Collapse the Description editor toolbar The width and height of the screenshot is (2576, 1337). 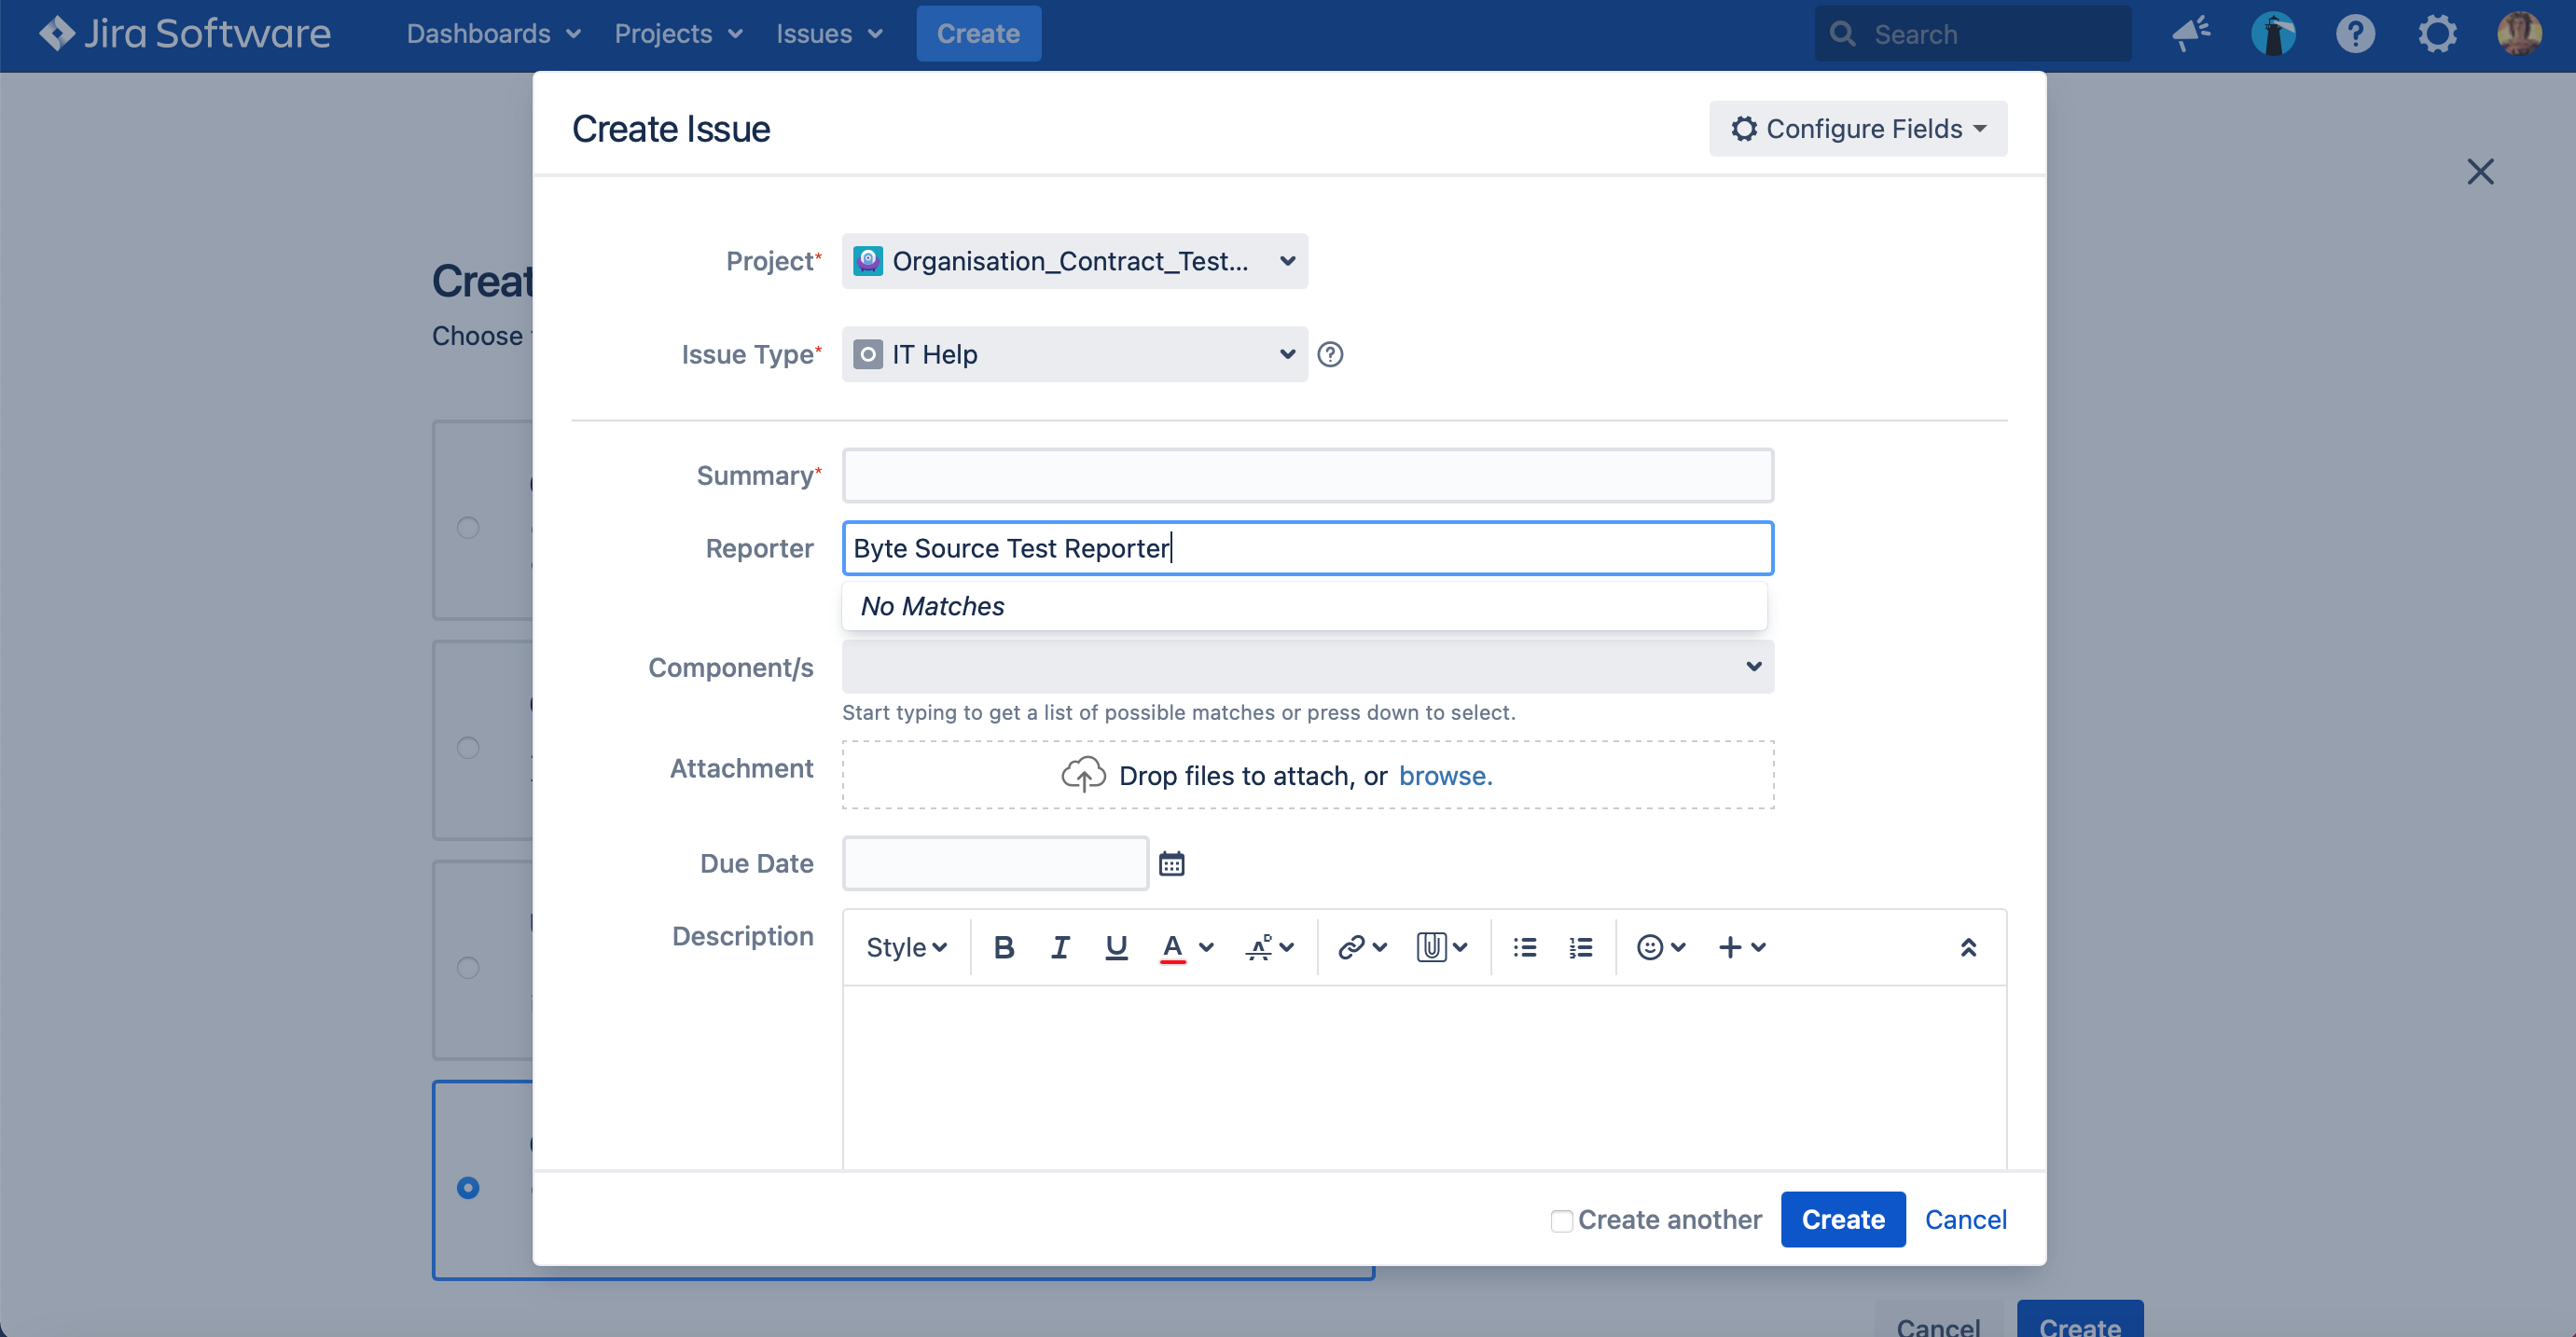click(1968, 947)
